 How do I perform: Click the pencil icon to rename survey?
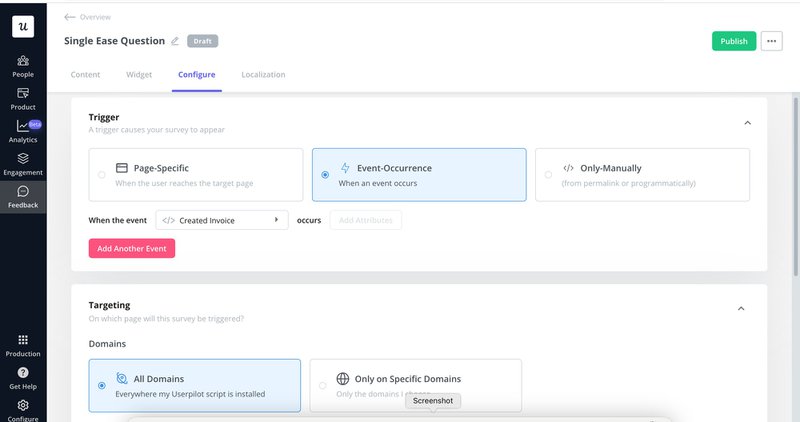[175, 41]
